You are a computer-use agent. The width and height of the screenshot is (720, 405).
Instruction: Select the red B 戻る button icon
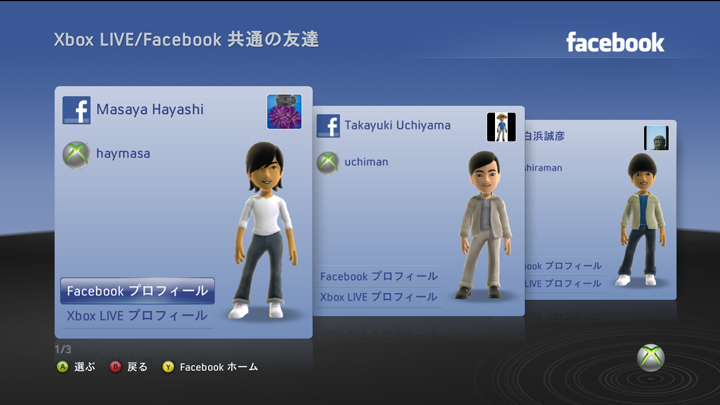[115, 367]
